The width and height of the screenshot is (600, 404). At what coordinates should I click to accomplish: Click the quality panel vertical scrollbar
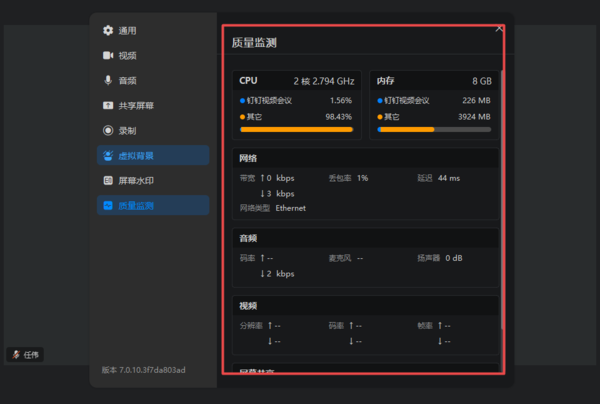coord(502,199)
